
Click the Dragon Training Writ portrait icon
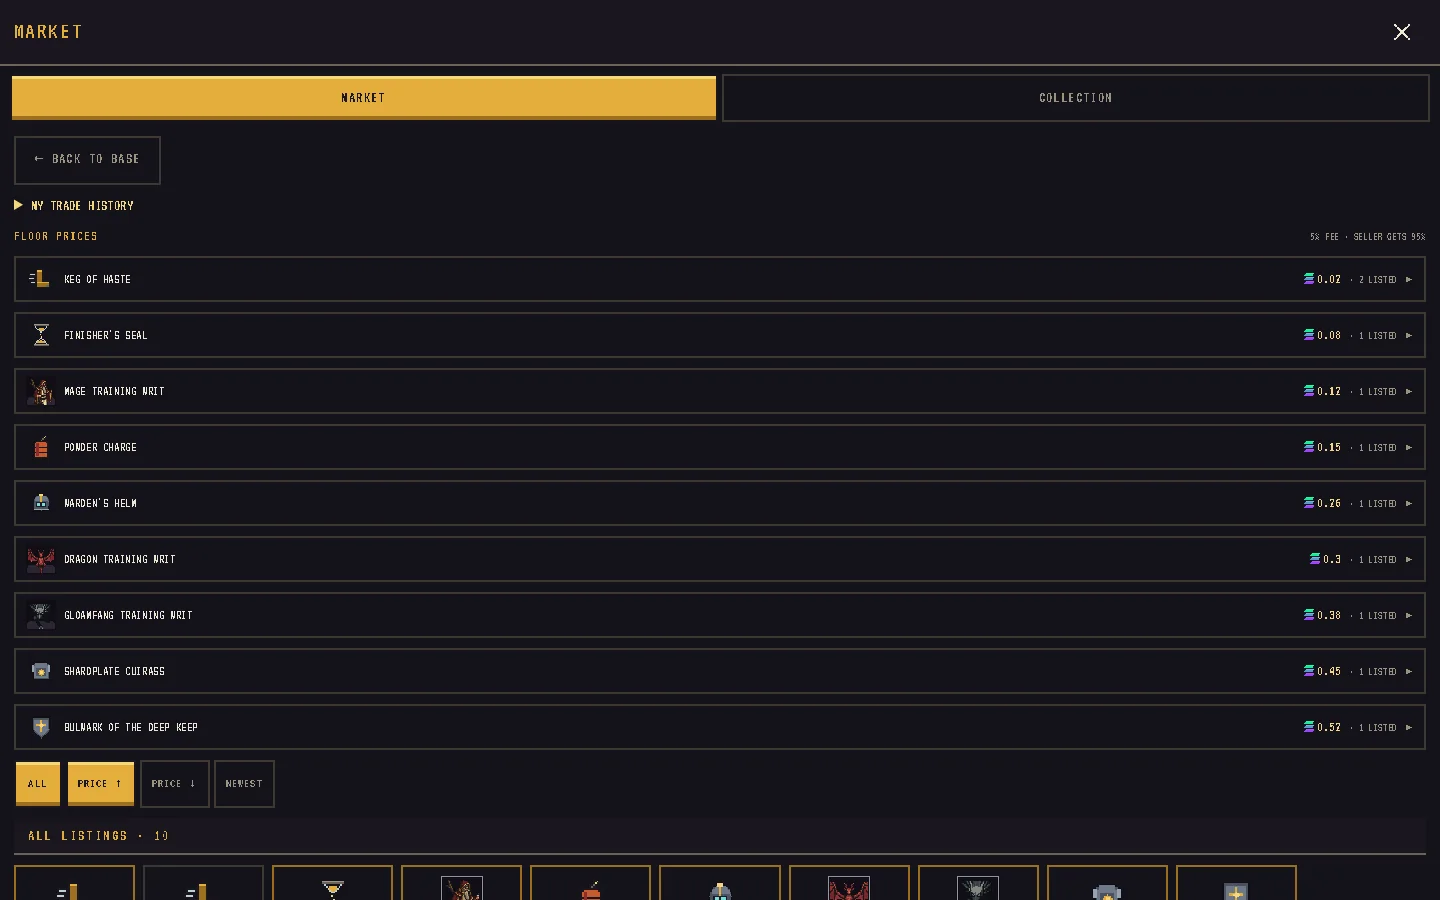click(x=41, y=559)
